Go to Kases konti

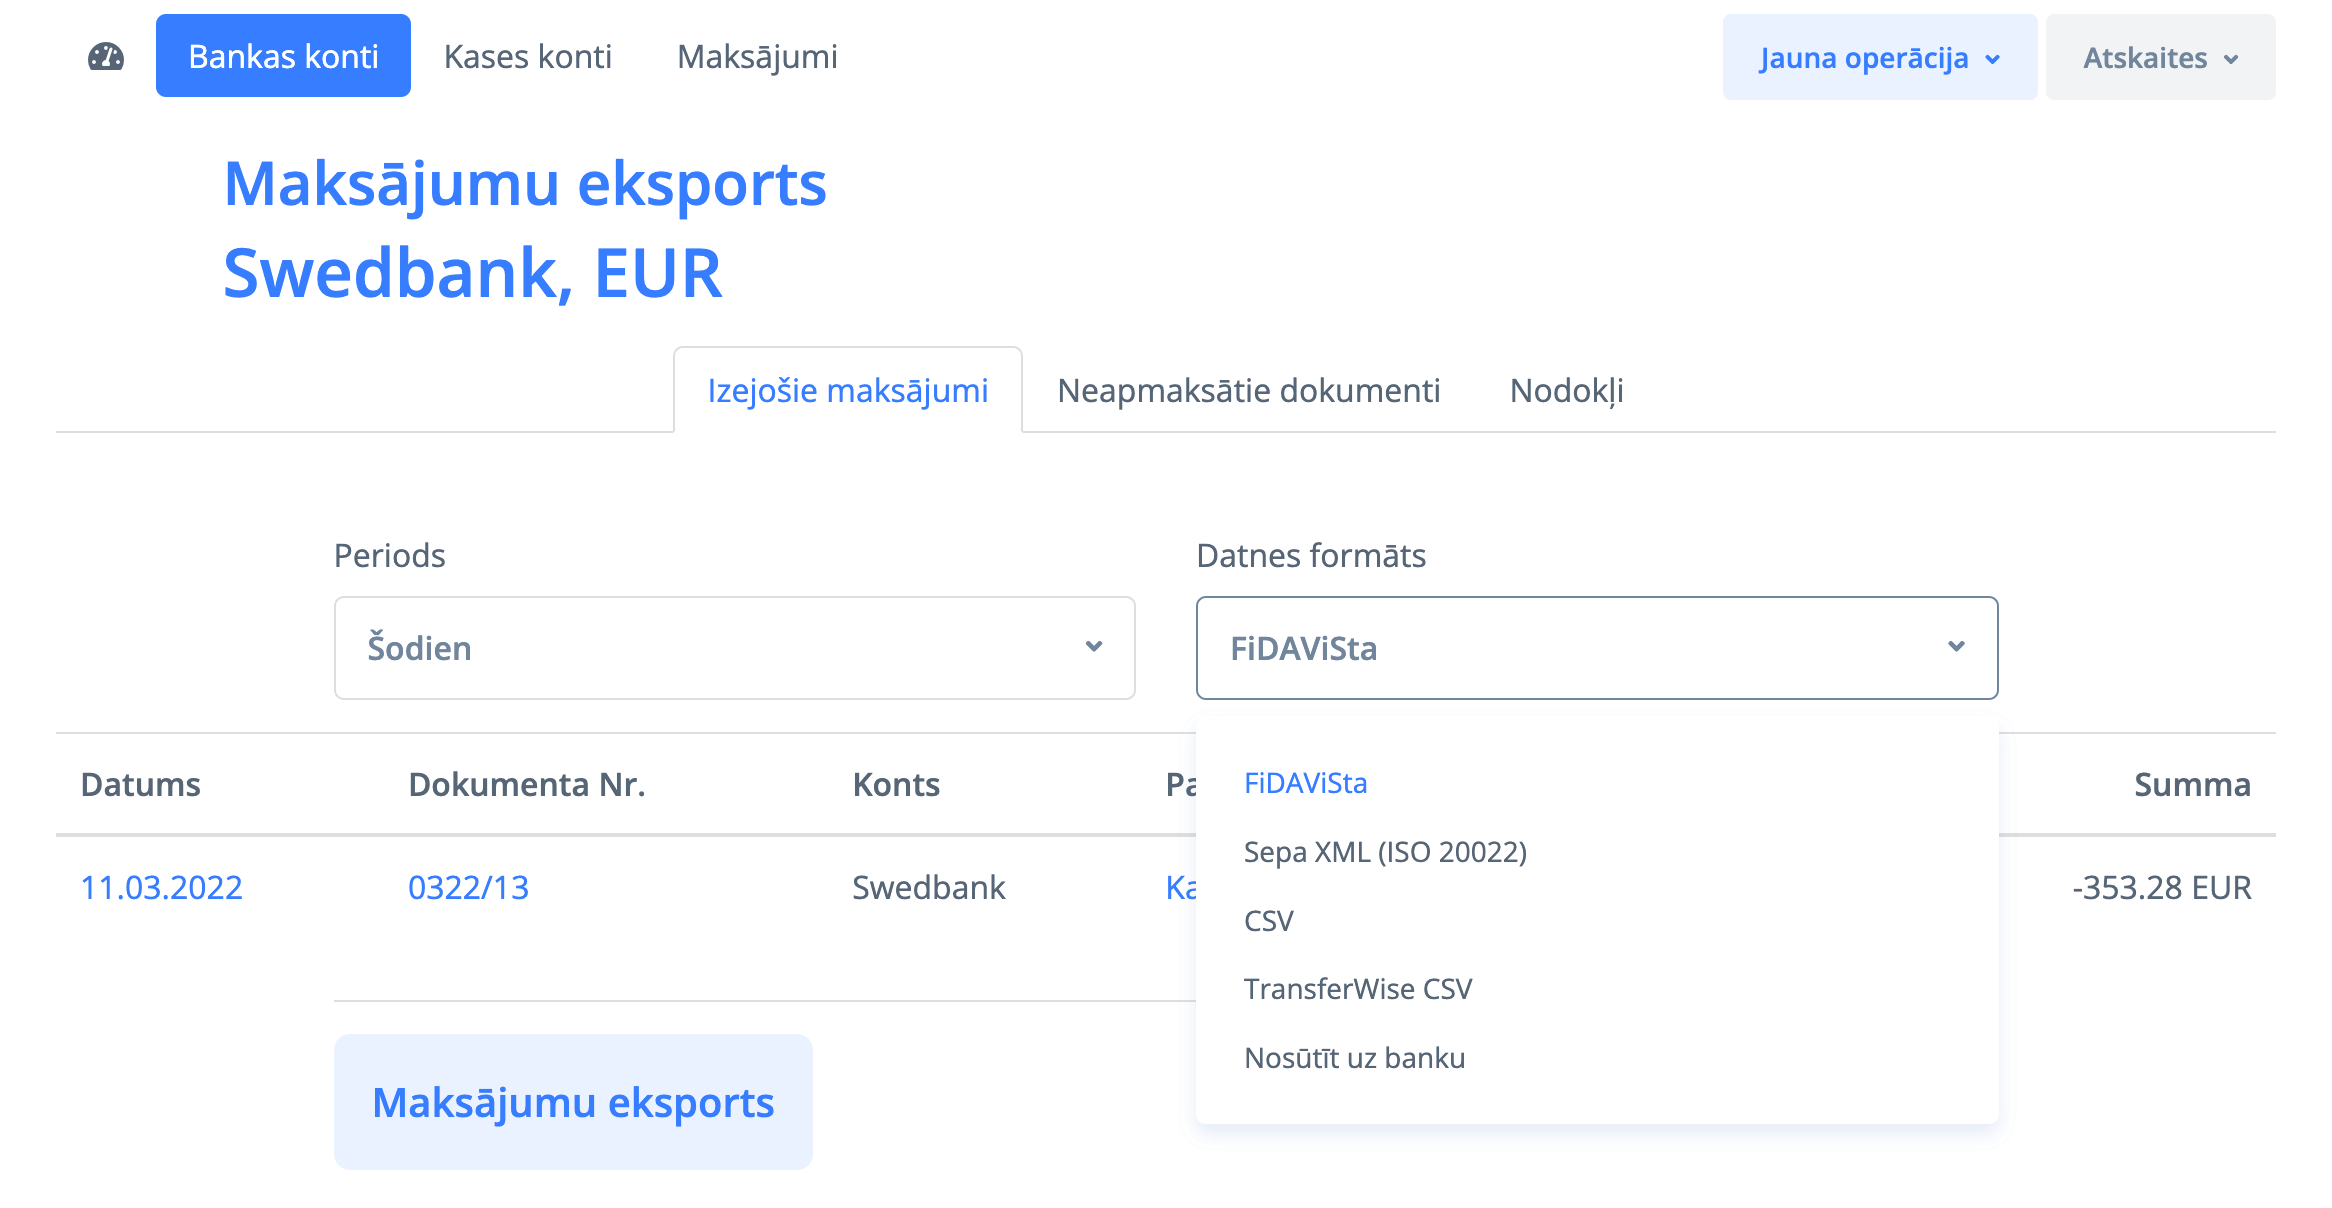click(x=527, y=57)
